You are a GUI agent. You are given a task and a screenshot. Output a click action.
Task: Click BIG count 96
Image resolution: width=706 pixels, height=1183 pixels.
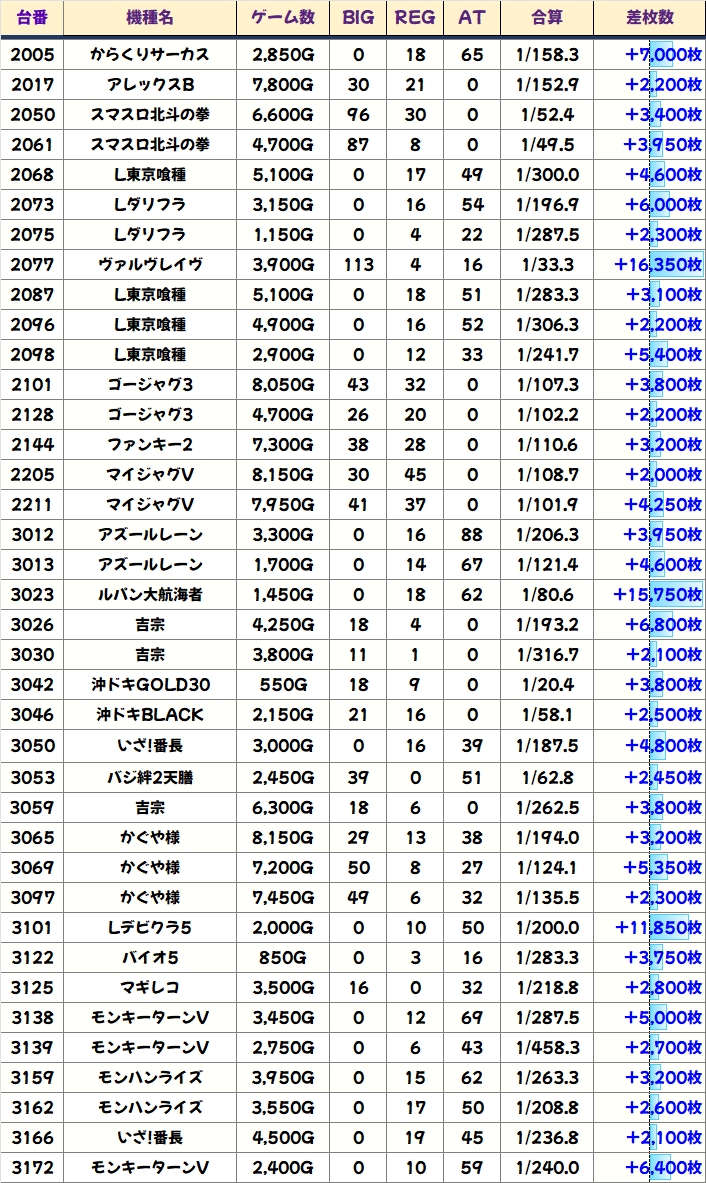click(358, 115)
